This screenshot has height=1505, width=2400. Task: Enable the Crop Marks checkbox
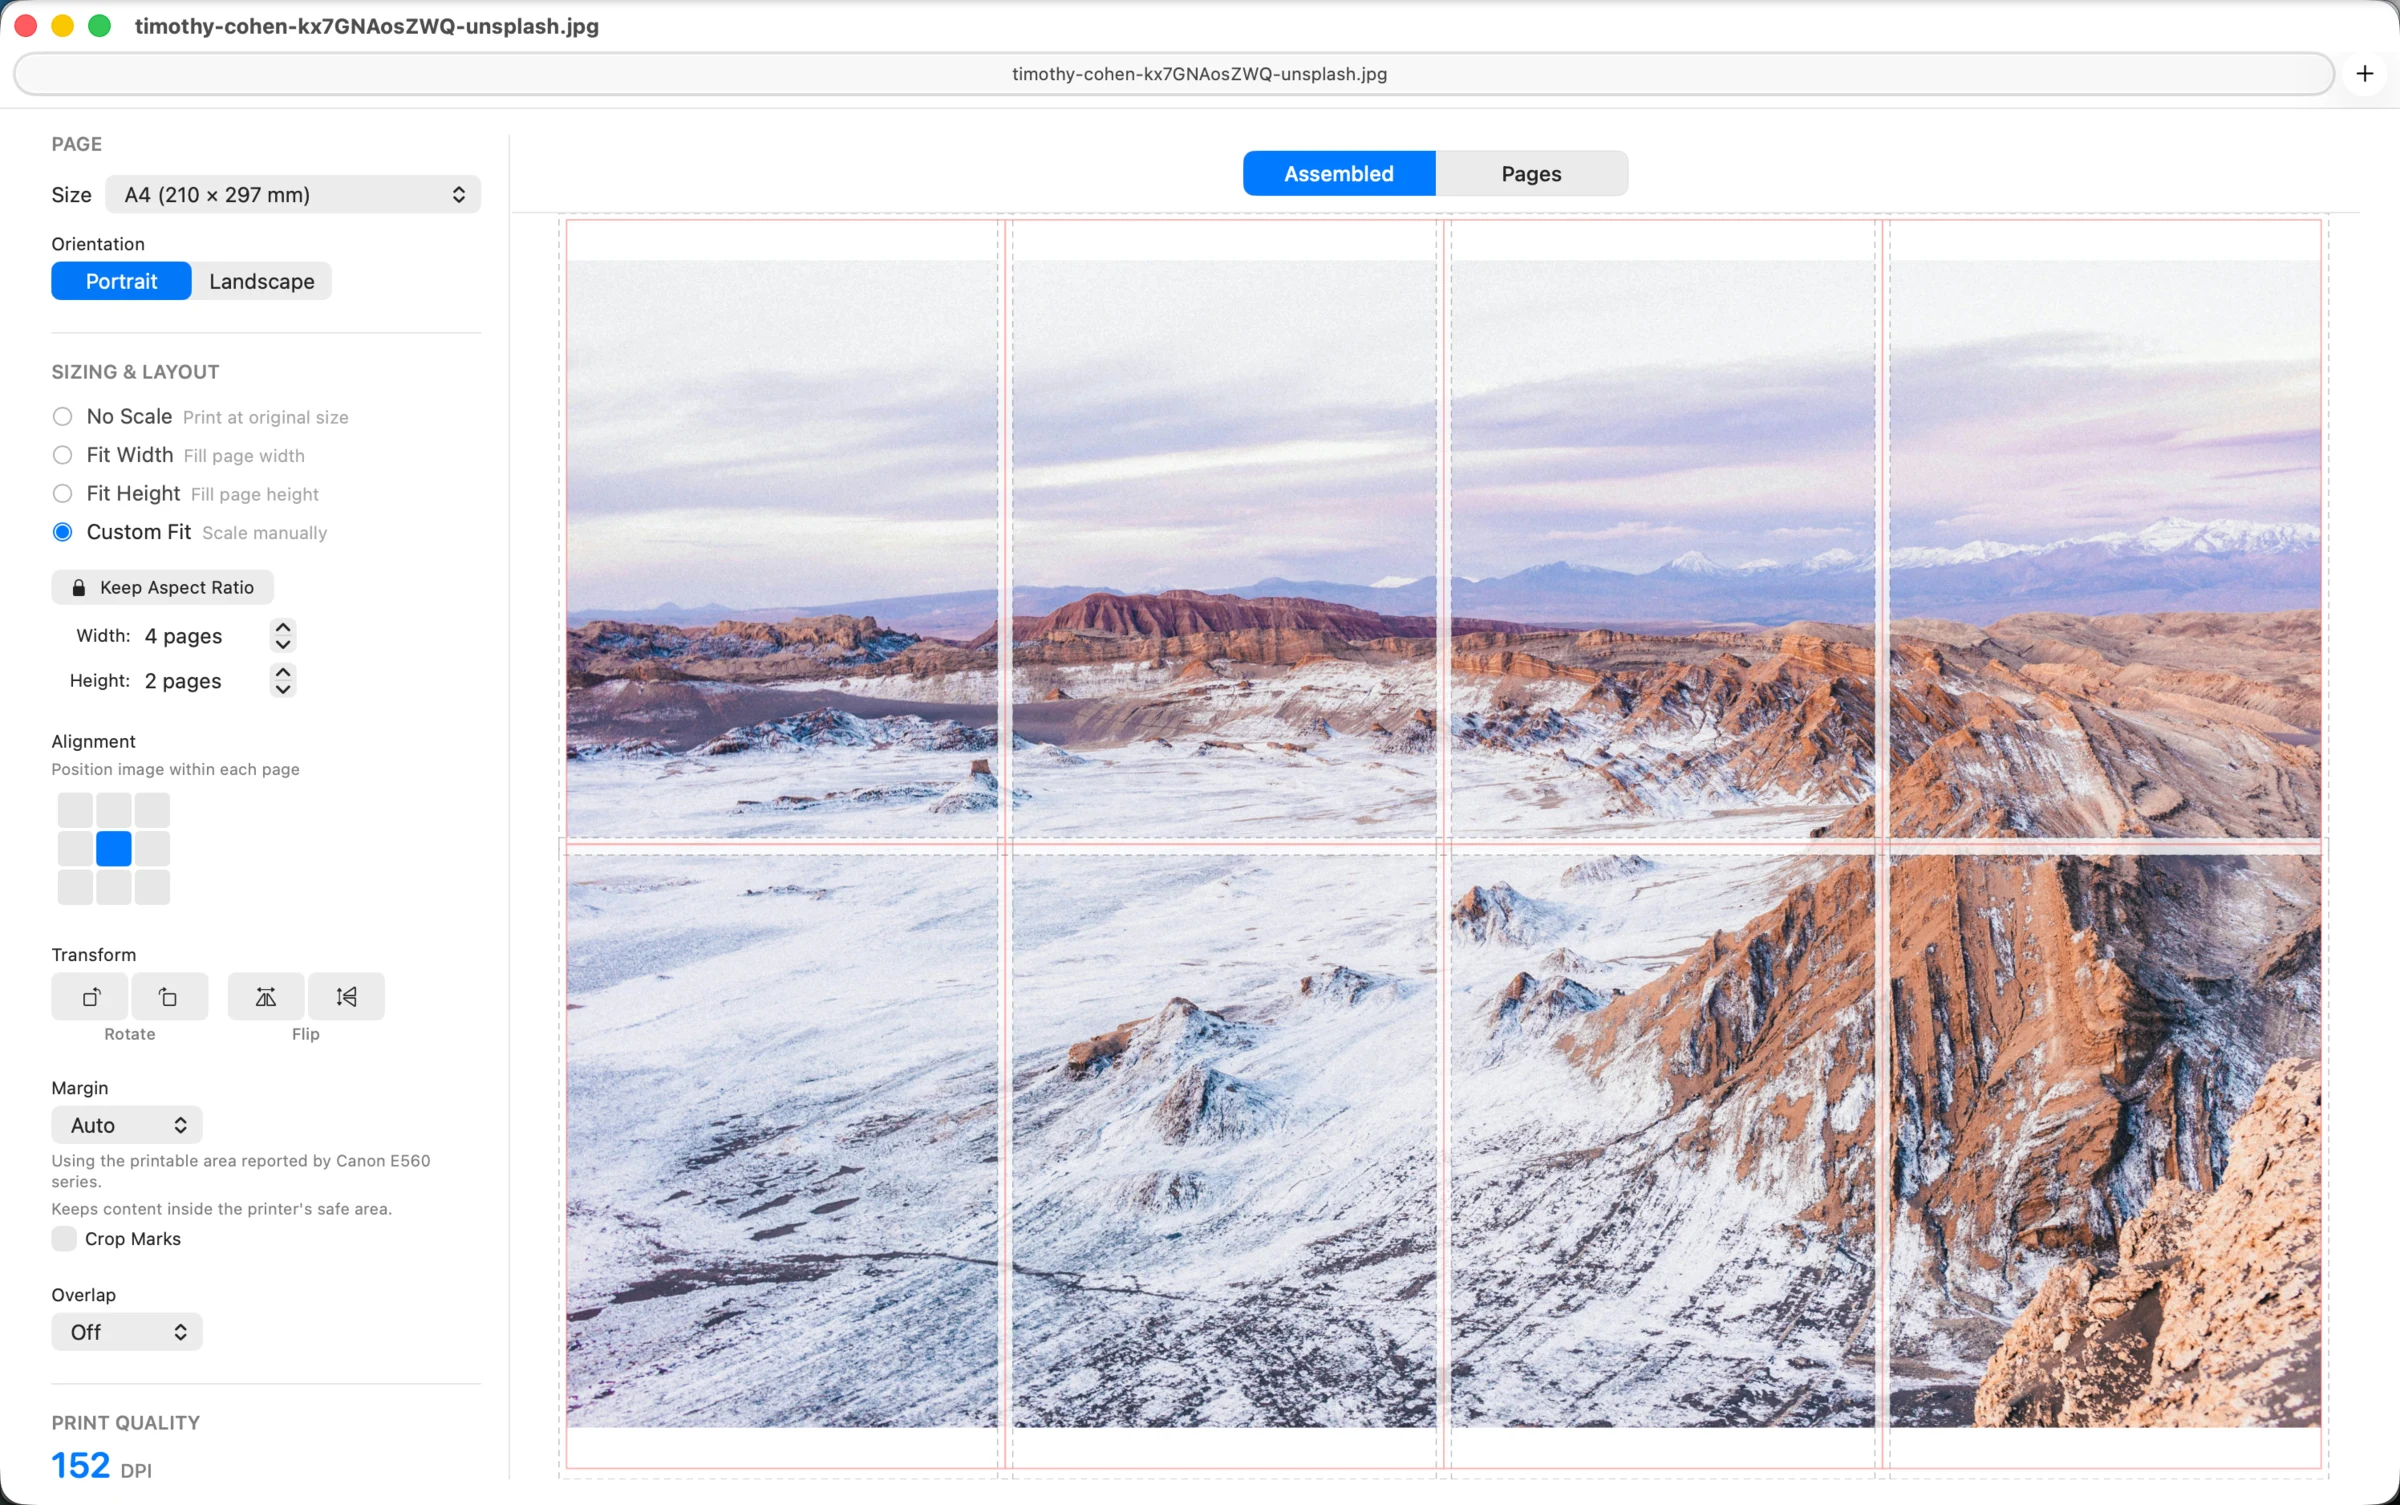tap(64, 1238)
